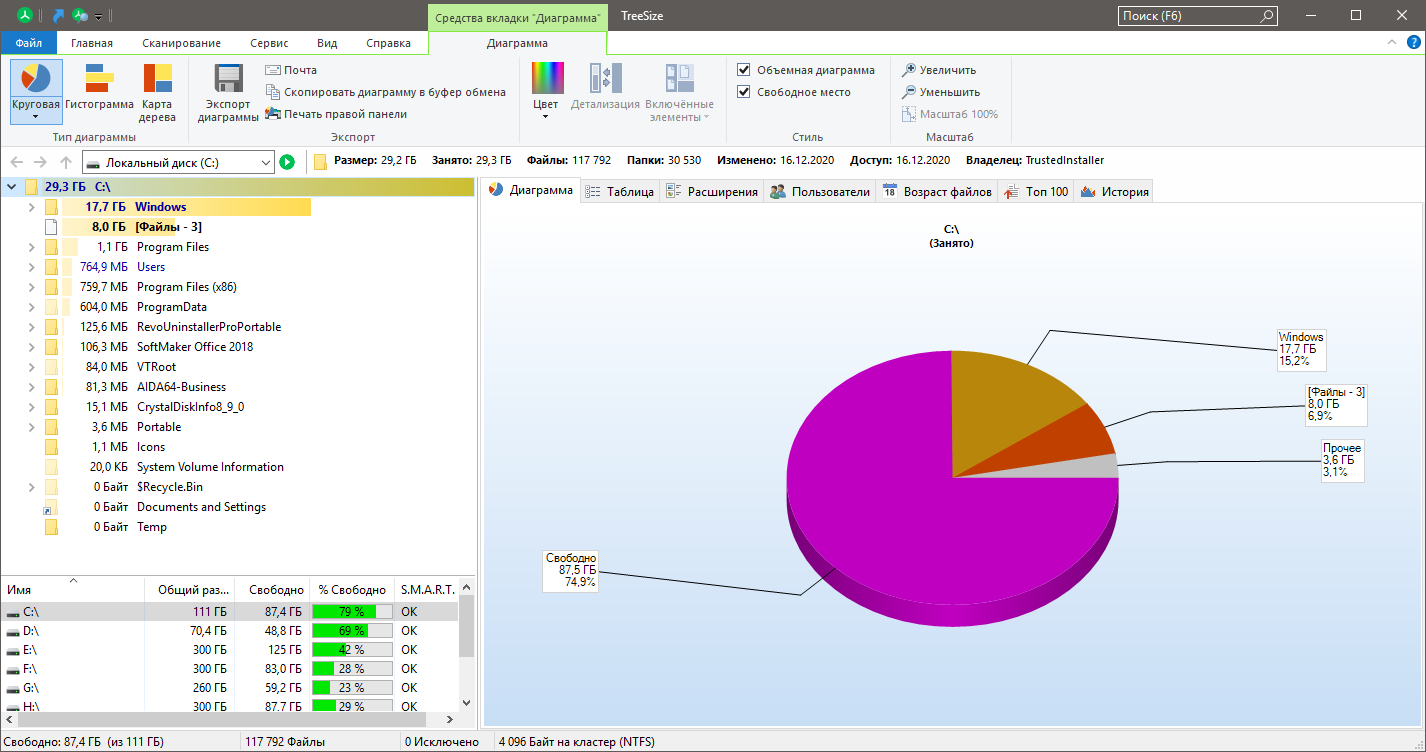This screenshot has width=1426, height=752.
Task: Click Уменьшить zoom out icon
Action: (x=909, y=92)
